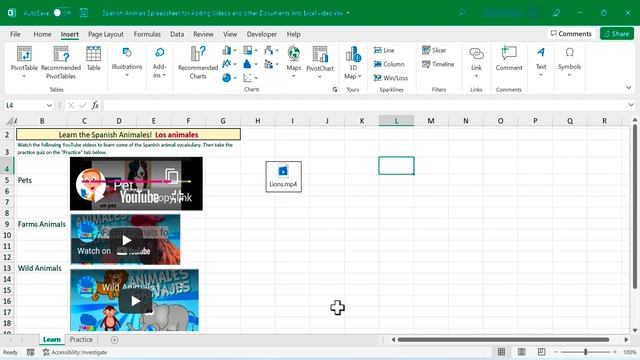
Task: Insert a column or bar chart
Action: coord(229,50)
